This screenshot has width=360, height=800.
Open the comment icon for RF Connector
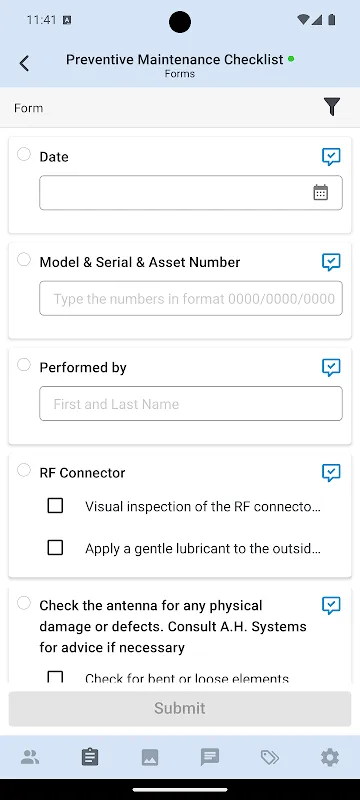click(331, 472)
